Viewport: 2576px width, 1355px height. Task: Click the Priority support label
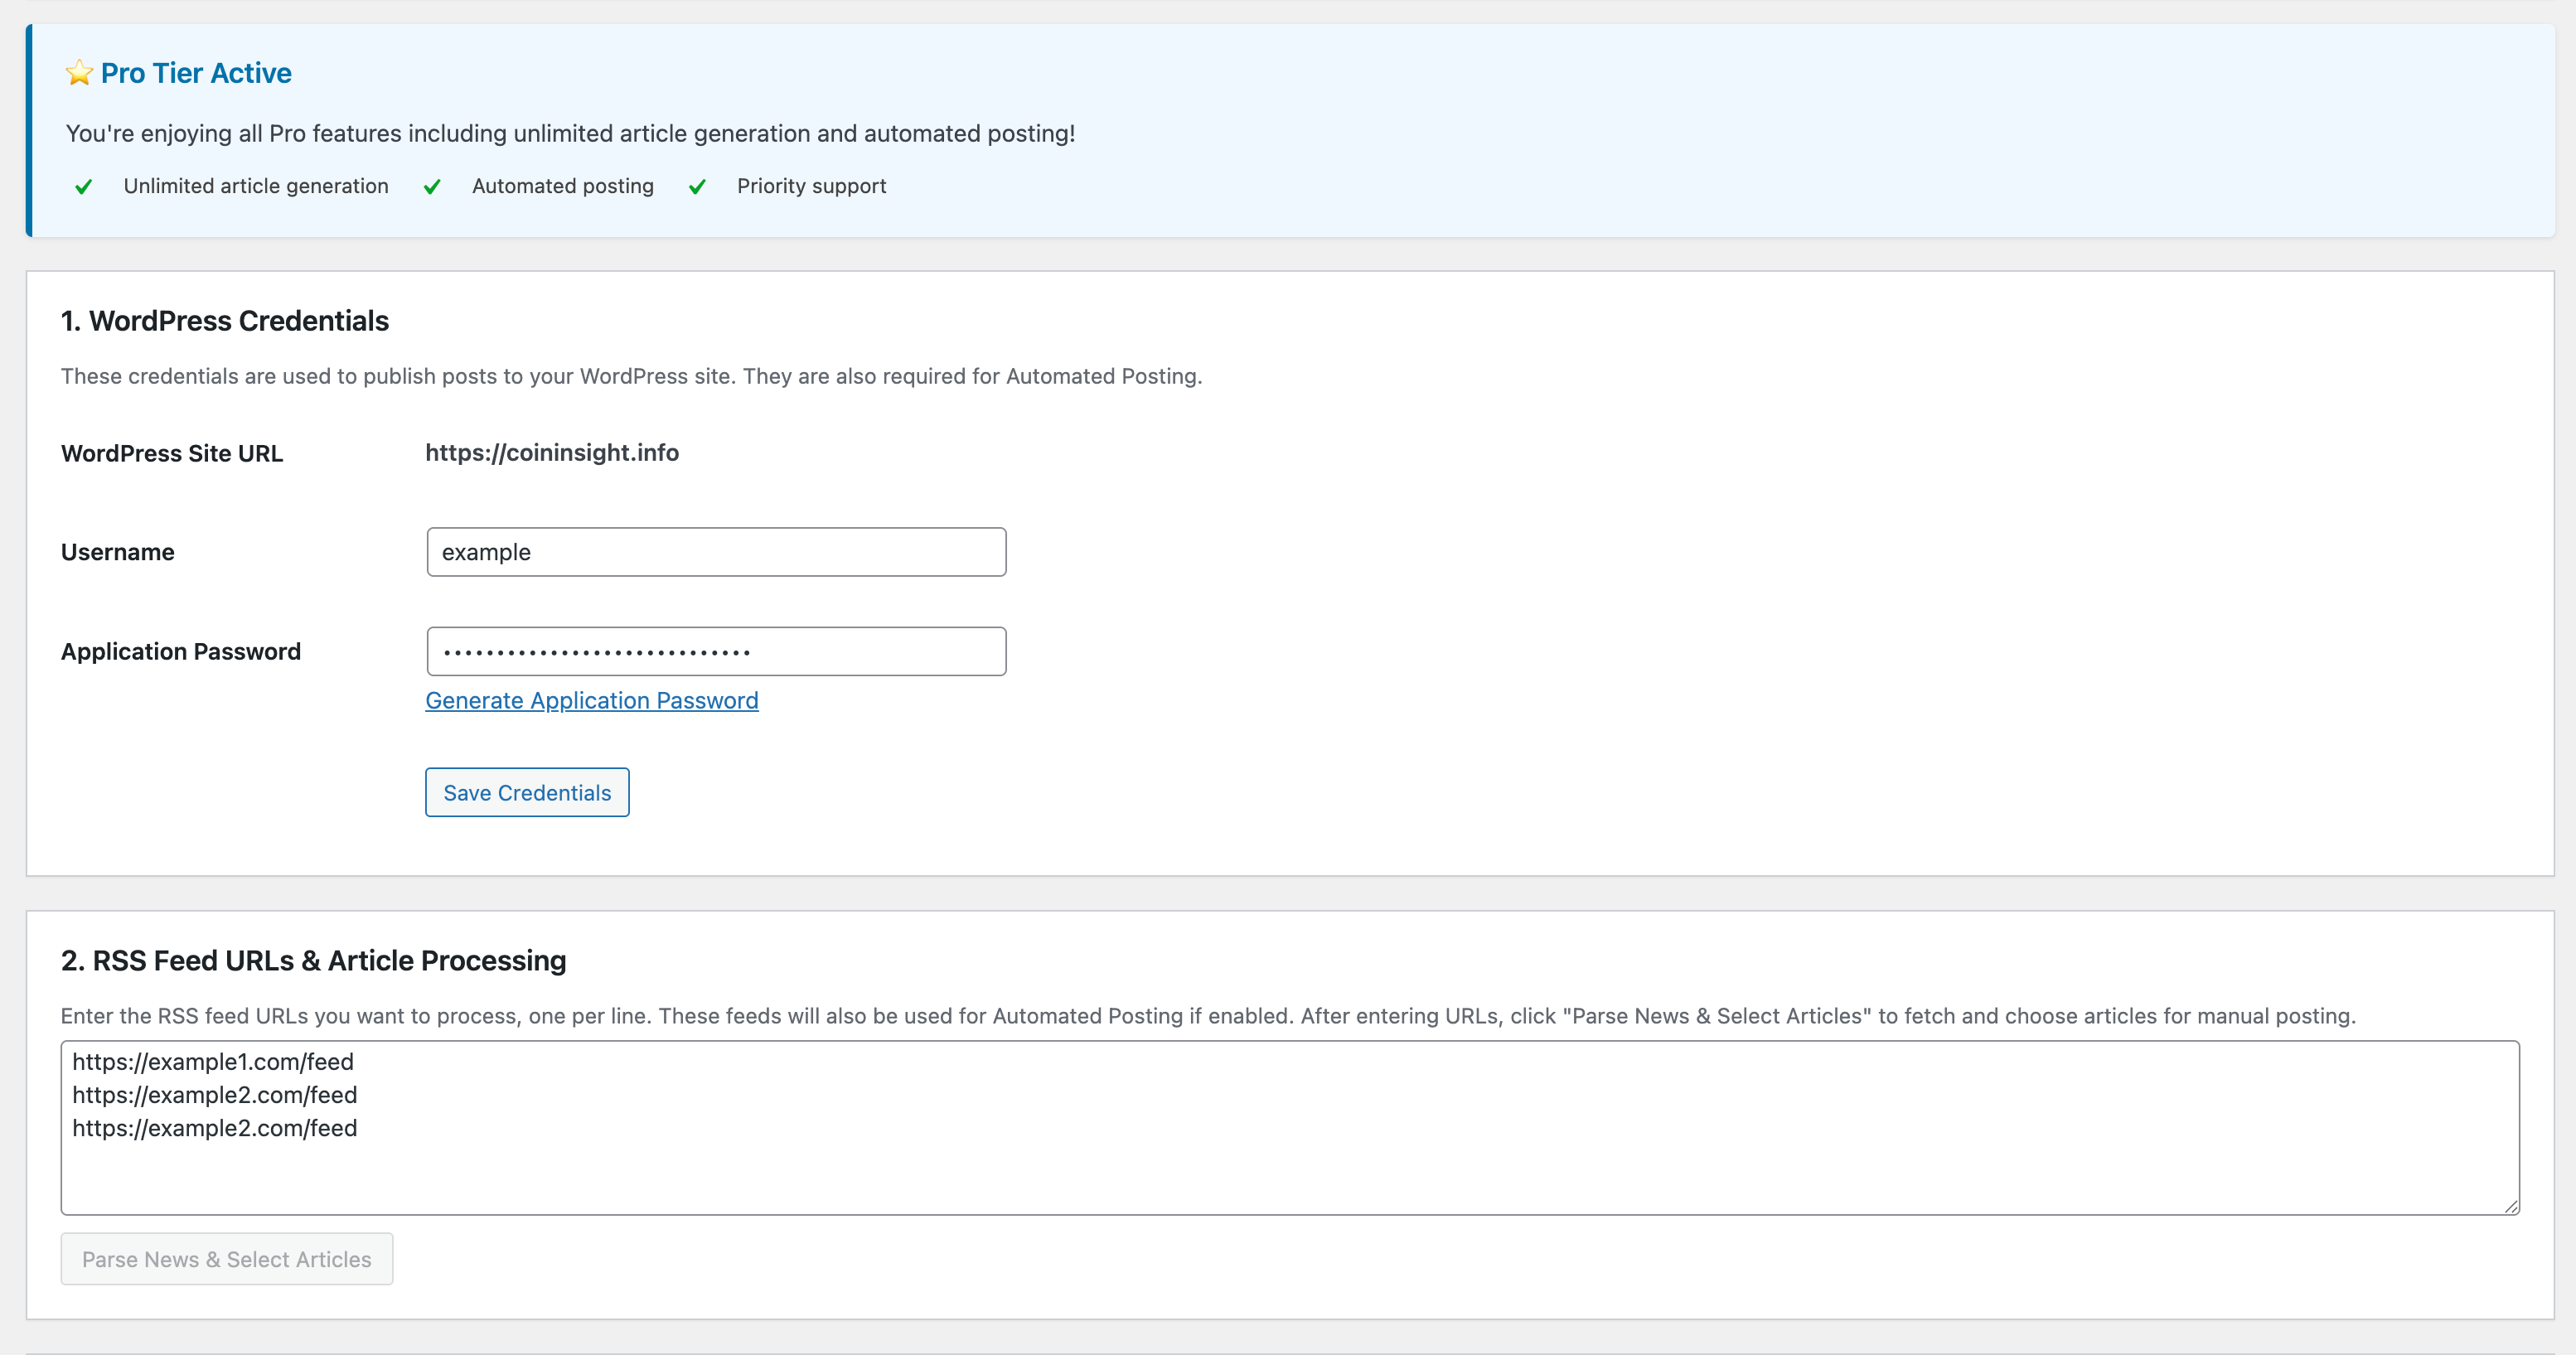tap(811, 186)
